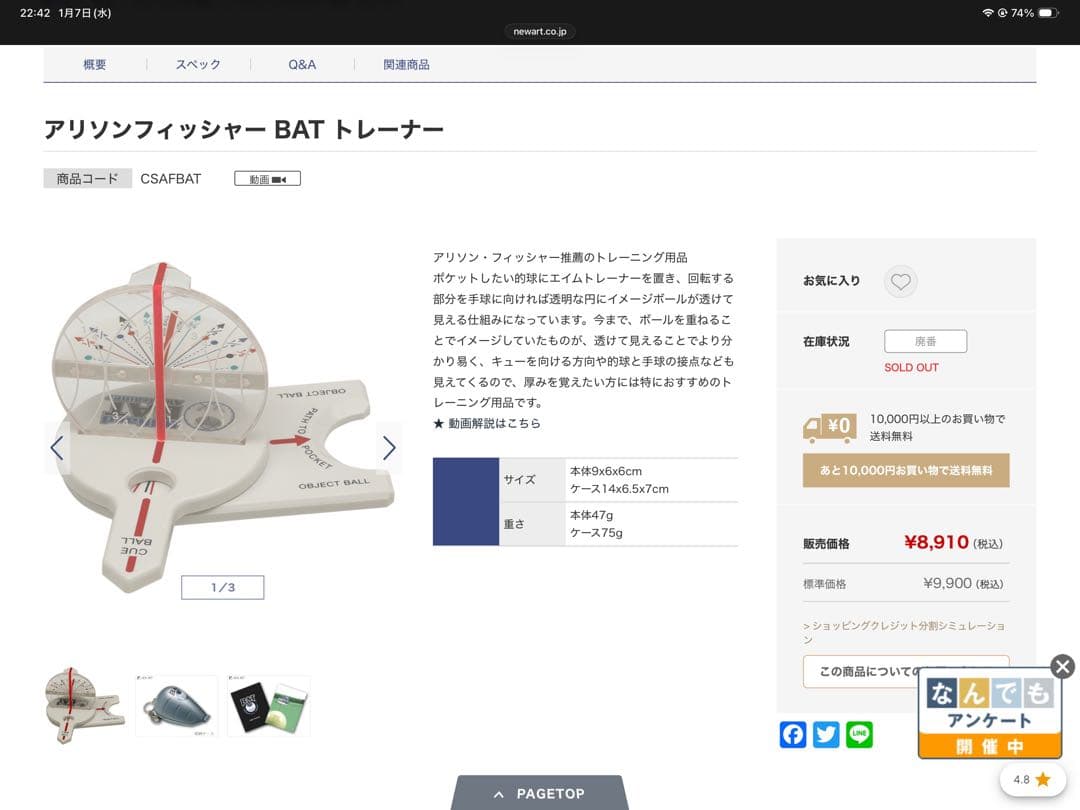The width and height of the screenshot is (1080, 810).
Task: Select the booklet package thumbnail
Action: pos(269,706)
